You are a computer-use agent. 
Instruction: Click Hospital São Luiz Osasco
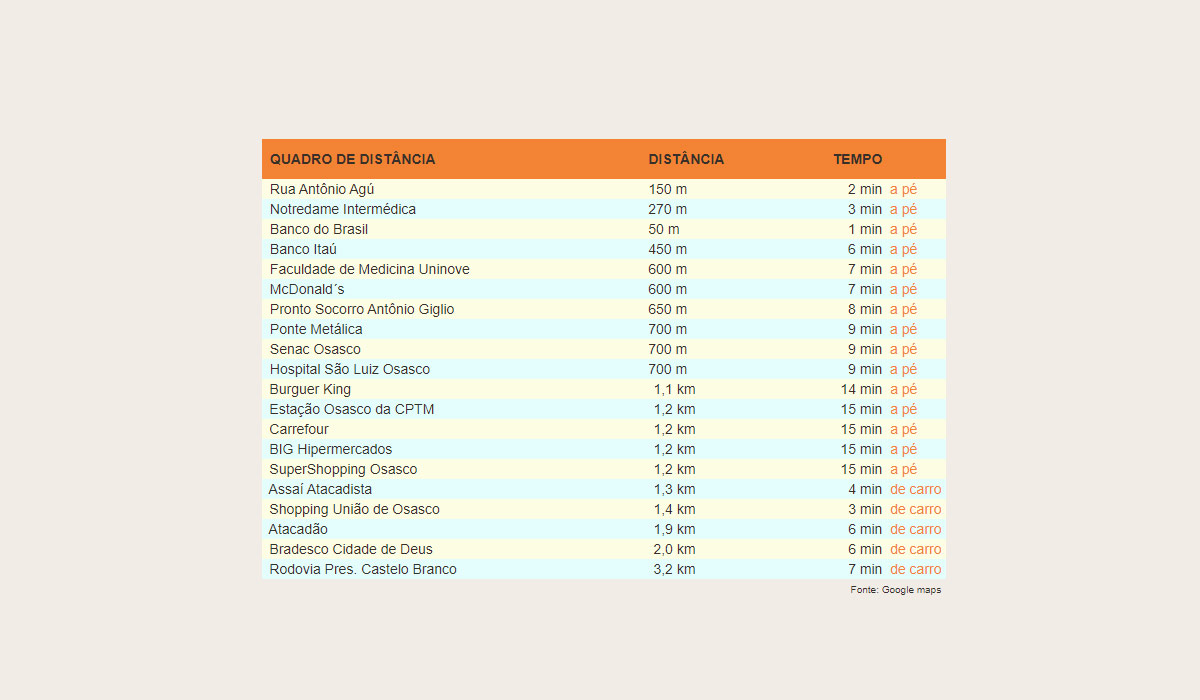click(350, 369)
